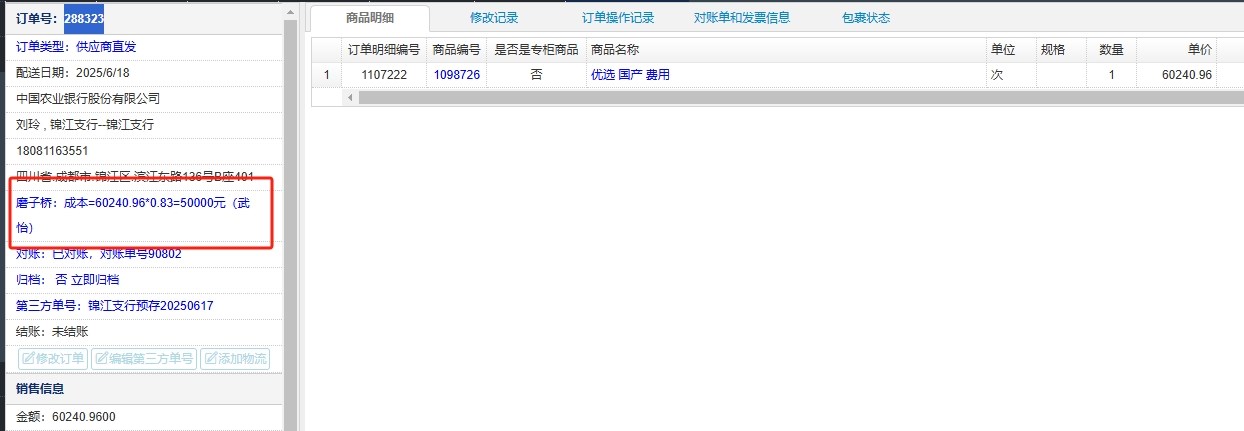Select the order number 288323
The height and width of the screenshot is (431, 1244).
point(84,18)
